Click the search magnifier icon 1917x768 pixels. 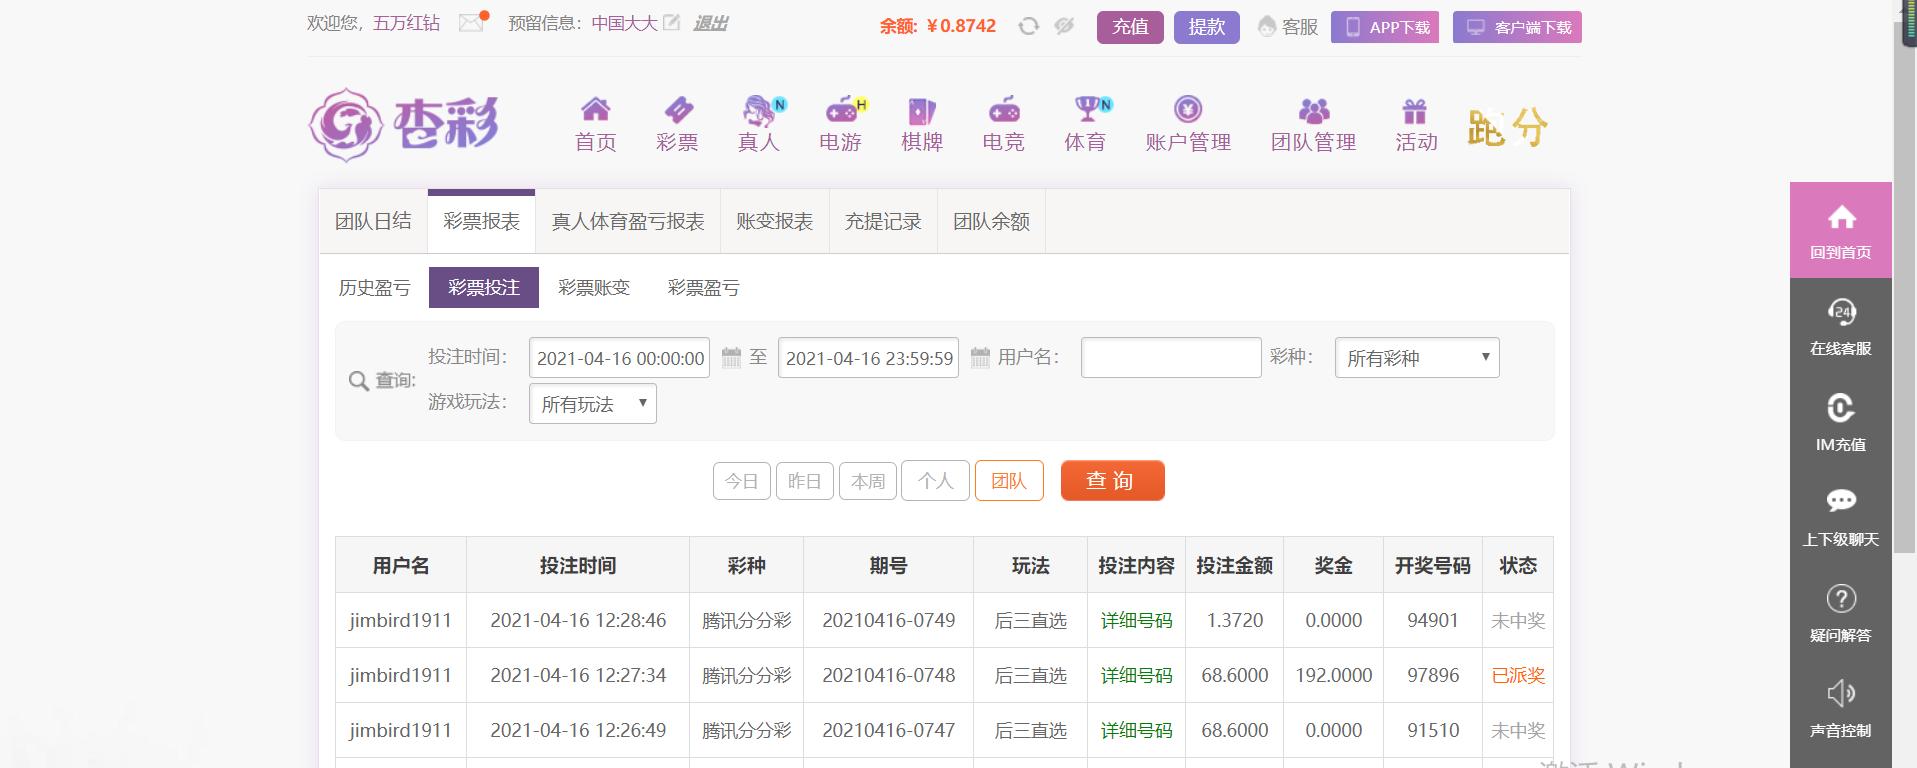pos(359,381)
